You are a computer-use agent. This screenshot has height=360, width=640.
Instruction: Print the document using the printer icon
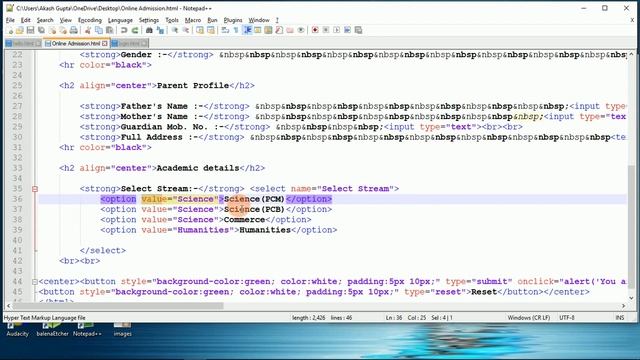74,30
